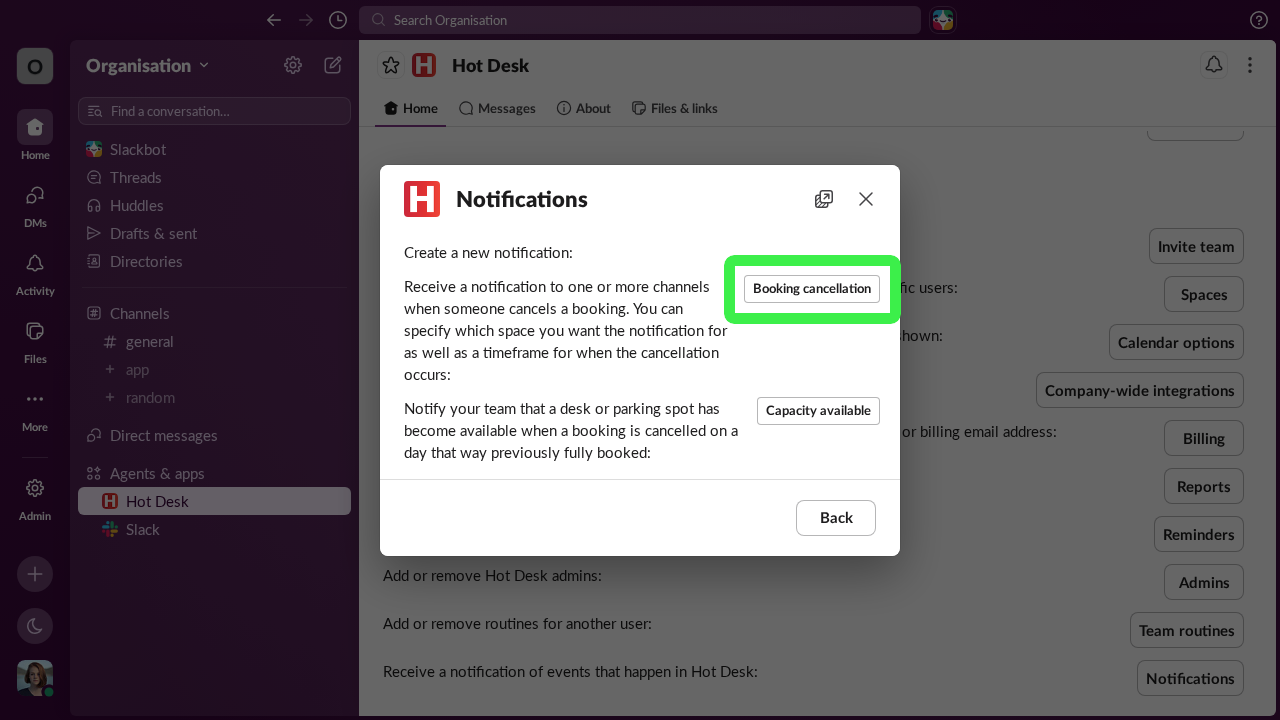
Task: Click the Capacity available button
Action: [818, 411]
